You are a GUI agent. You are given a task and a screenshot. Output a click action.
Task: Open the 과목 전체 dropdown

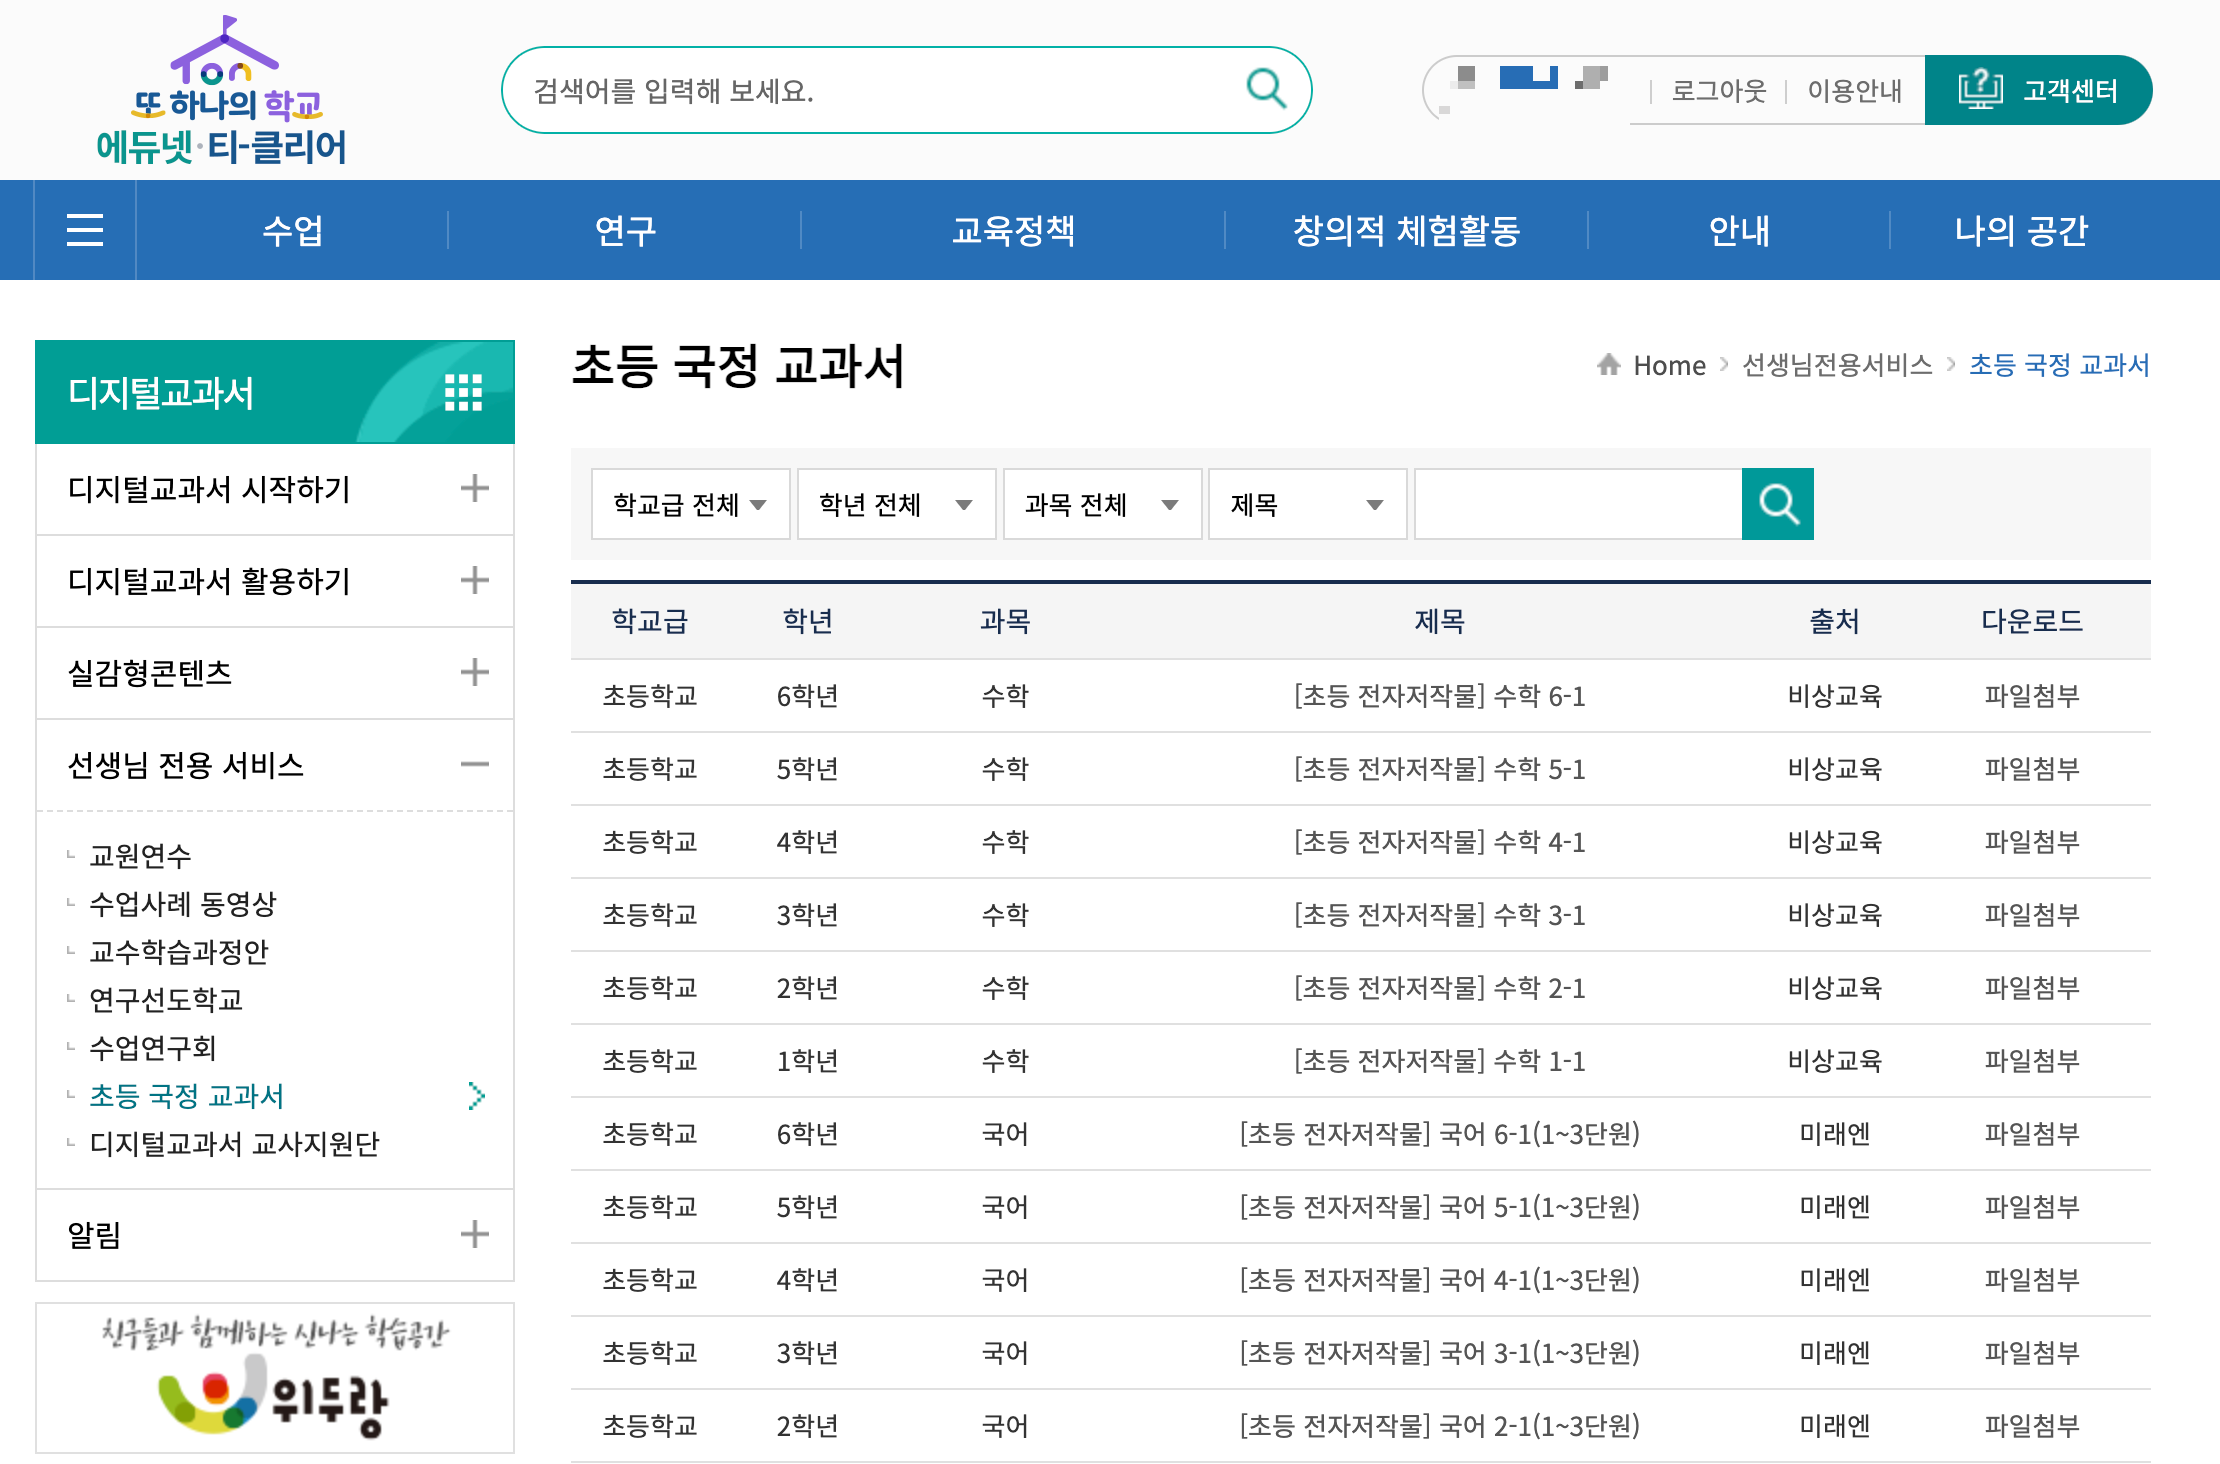click(1101, 504)
